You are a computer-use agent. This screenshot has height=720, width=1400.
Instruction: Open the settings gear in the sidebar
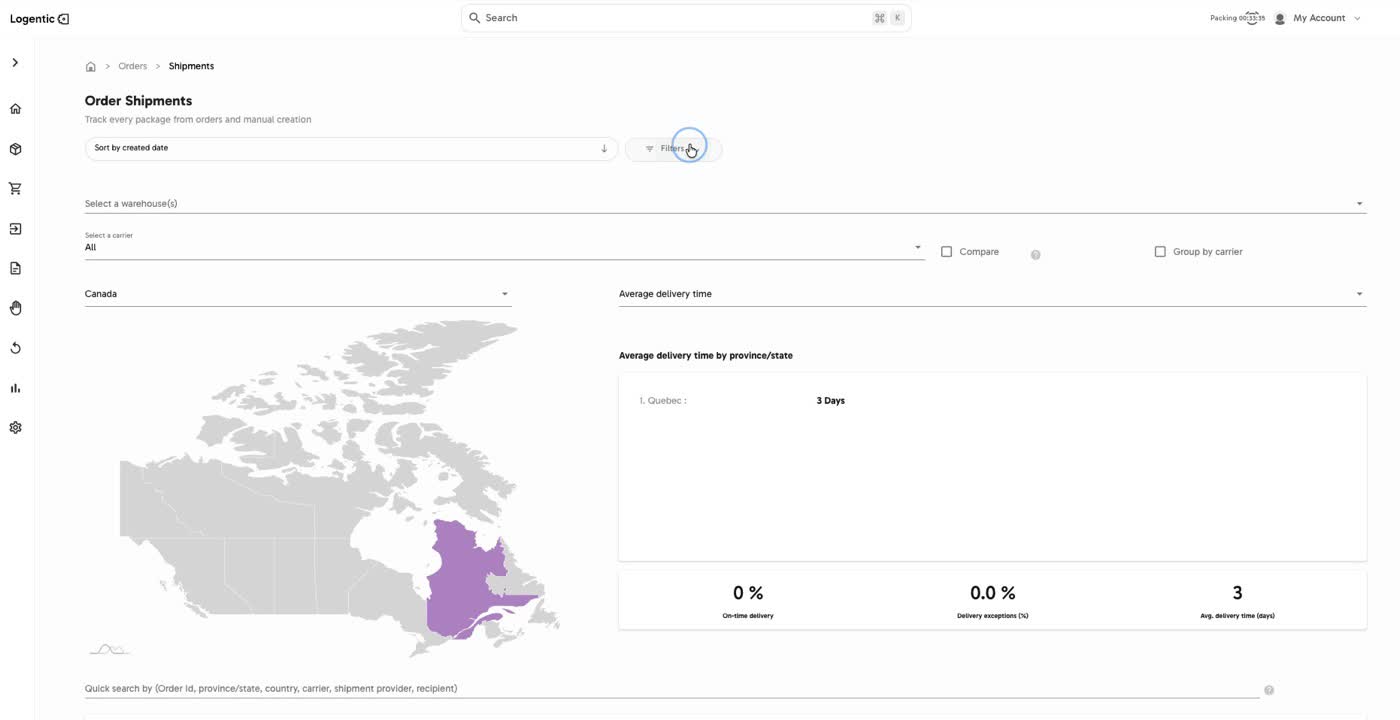pos(15,427)
